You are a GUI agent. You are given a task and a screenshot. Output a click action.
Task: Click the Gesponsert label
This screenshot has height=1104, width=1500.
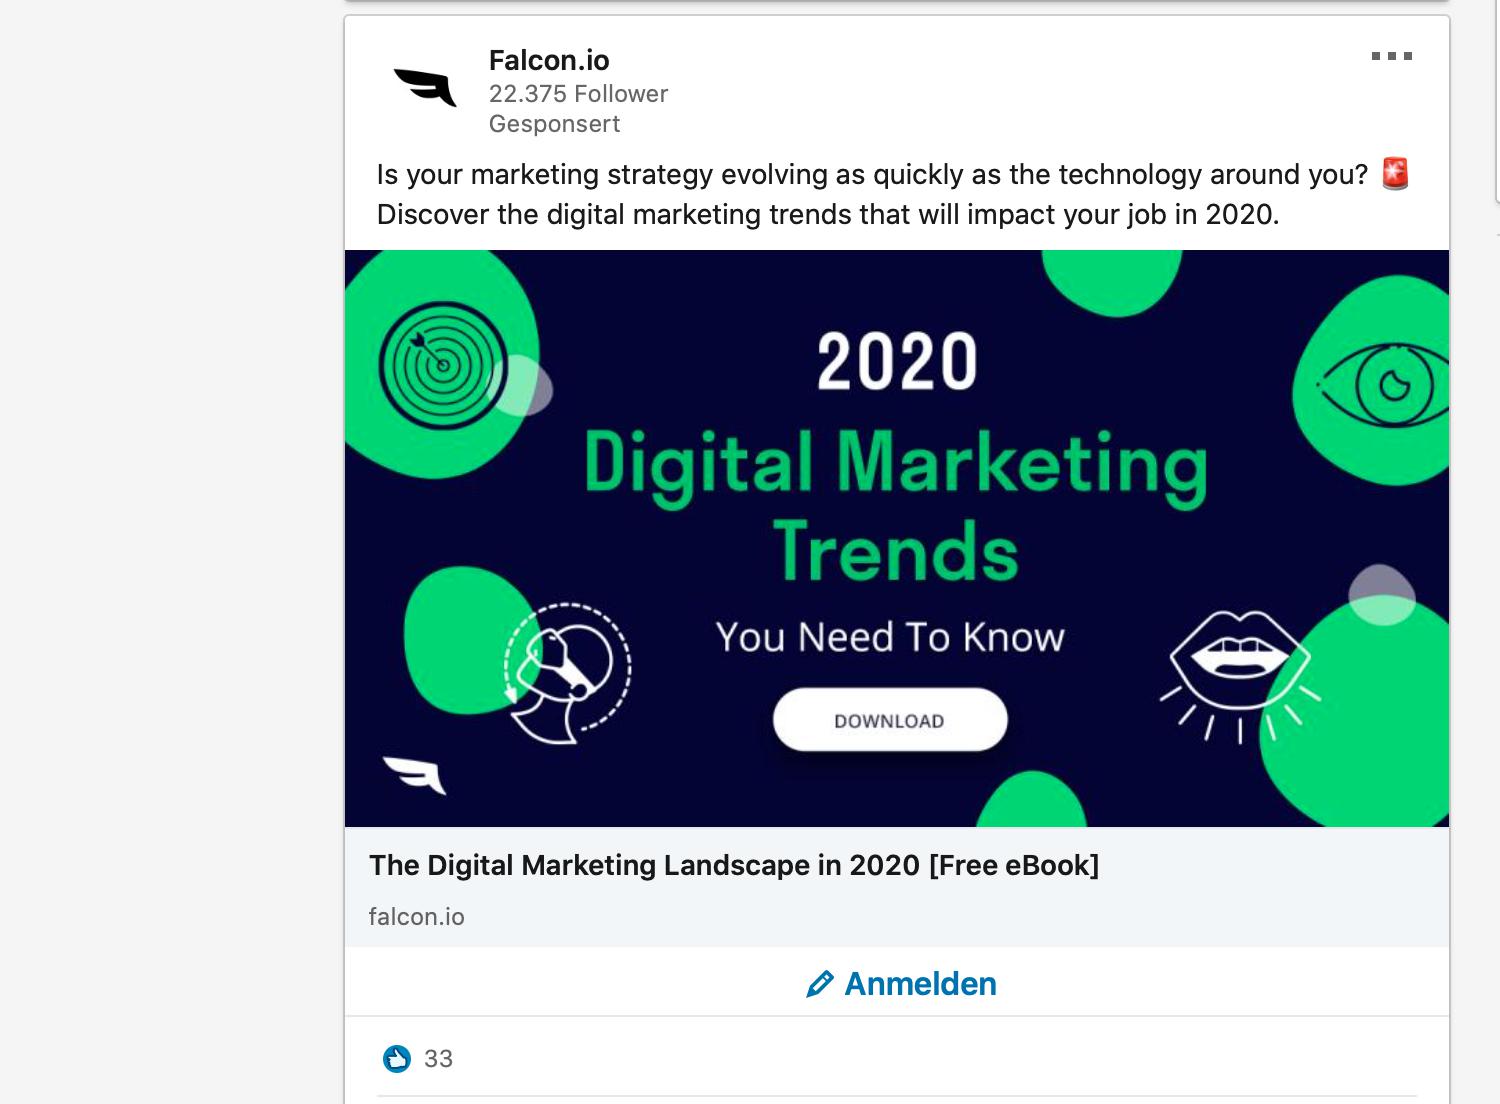coord(554,124)
